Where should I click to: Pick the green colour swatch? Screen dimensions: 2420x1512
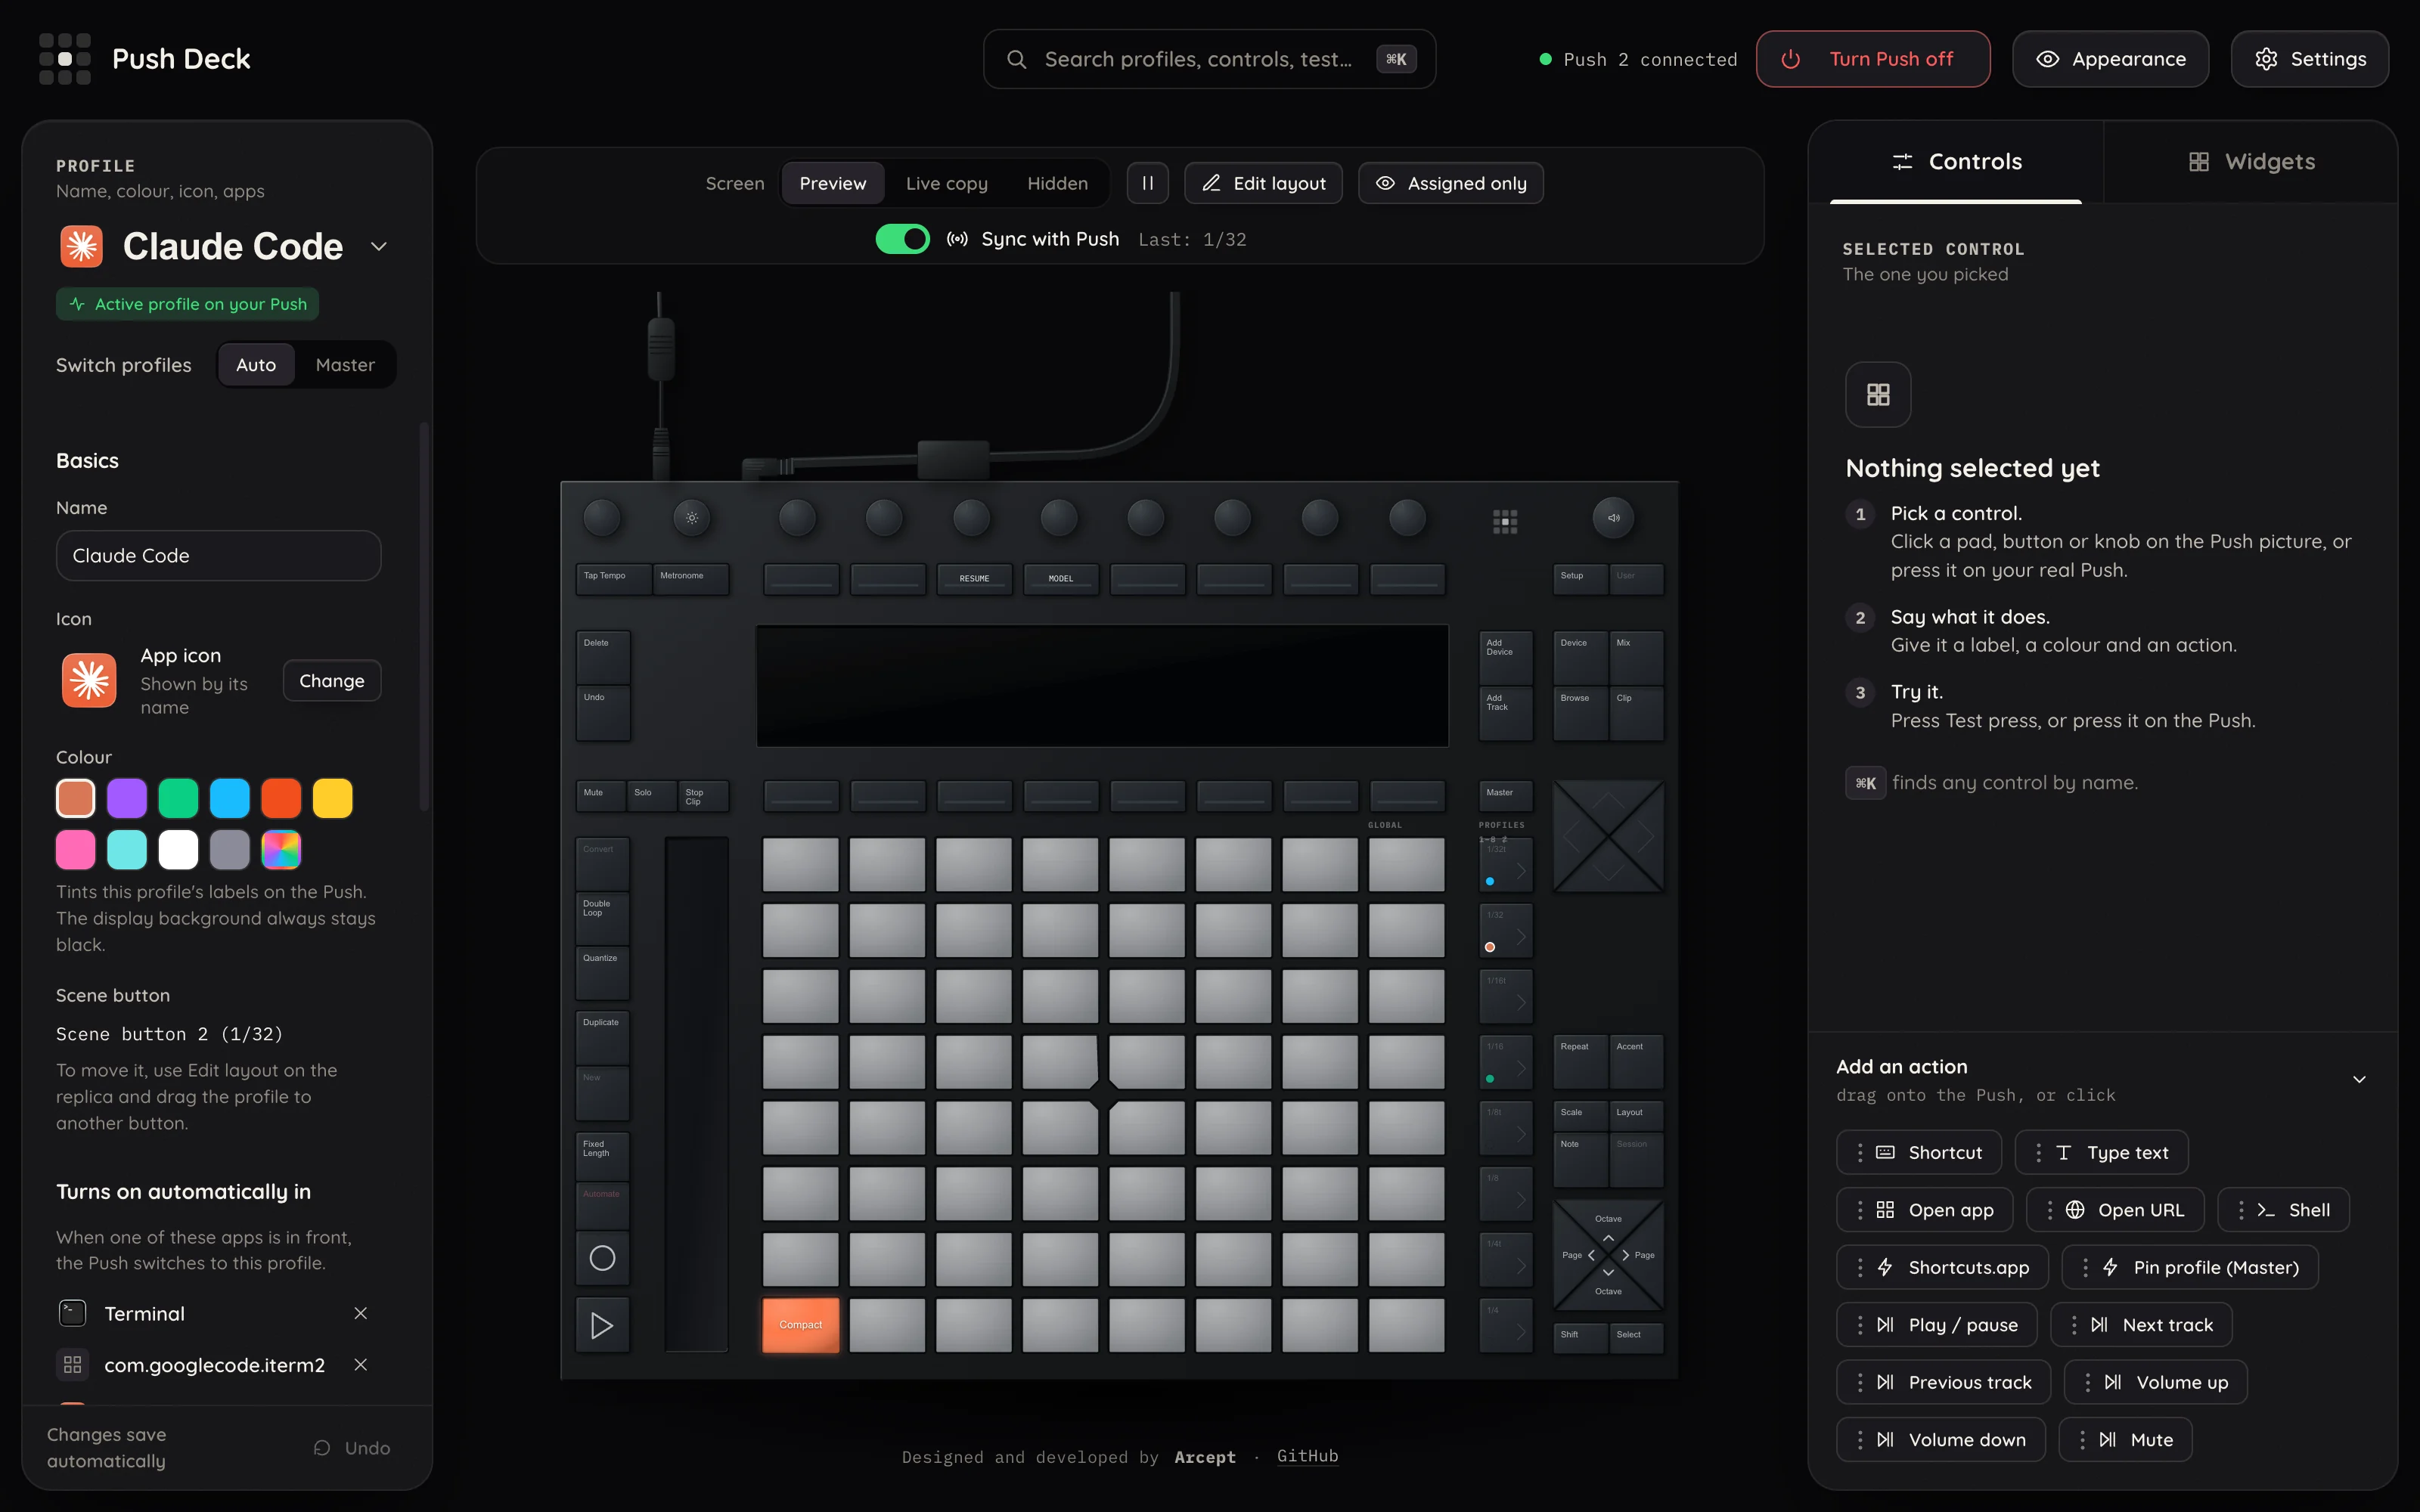point(178,797)
